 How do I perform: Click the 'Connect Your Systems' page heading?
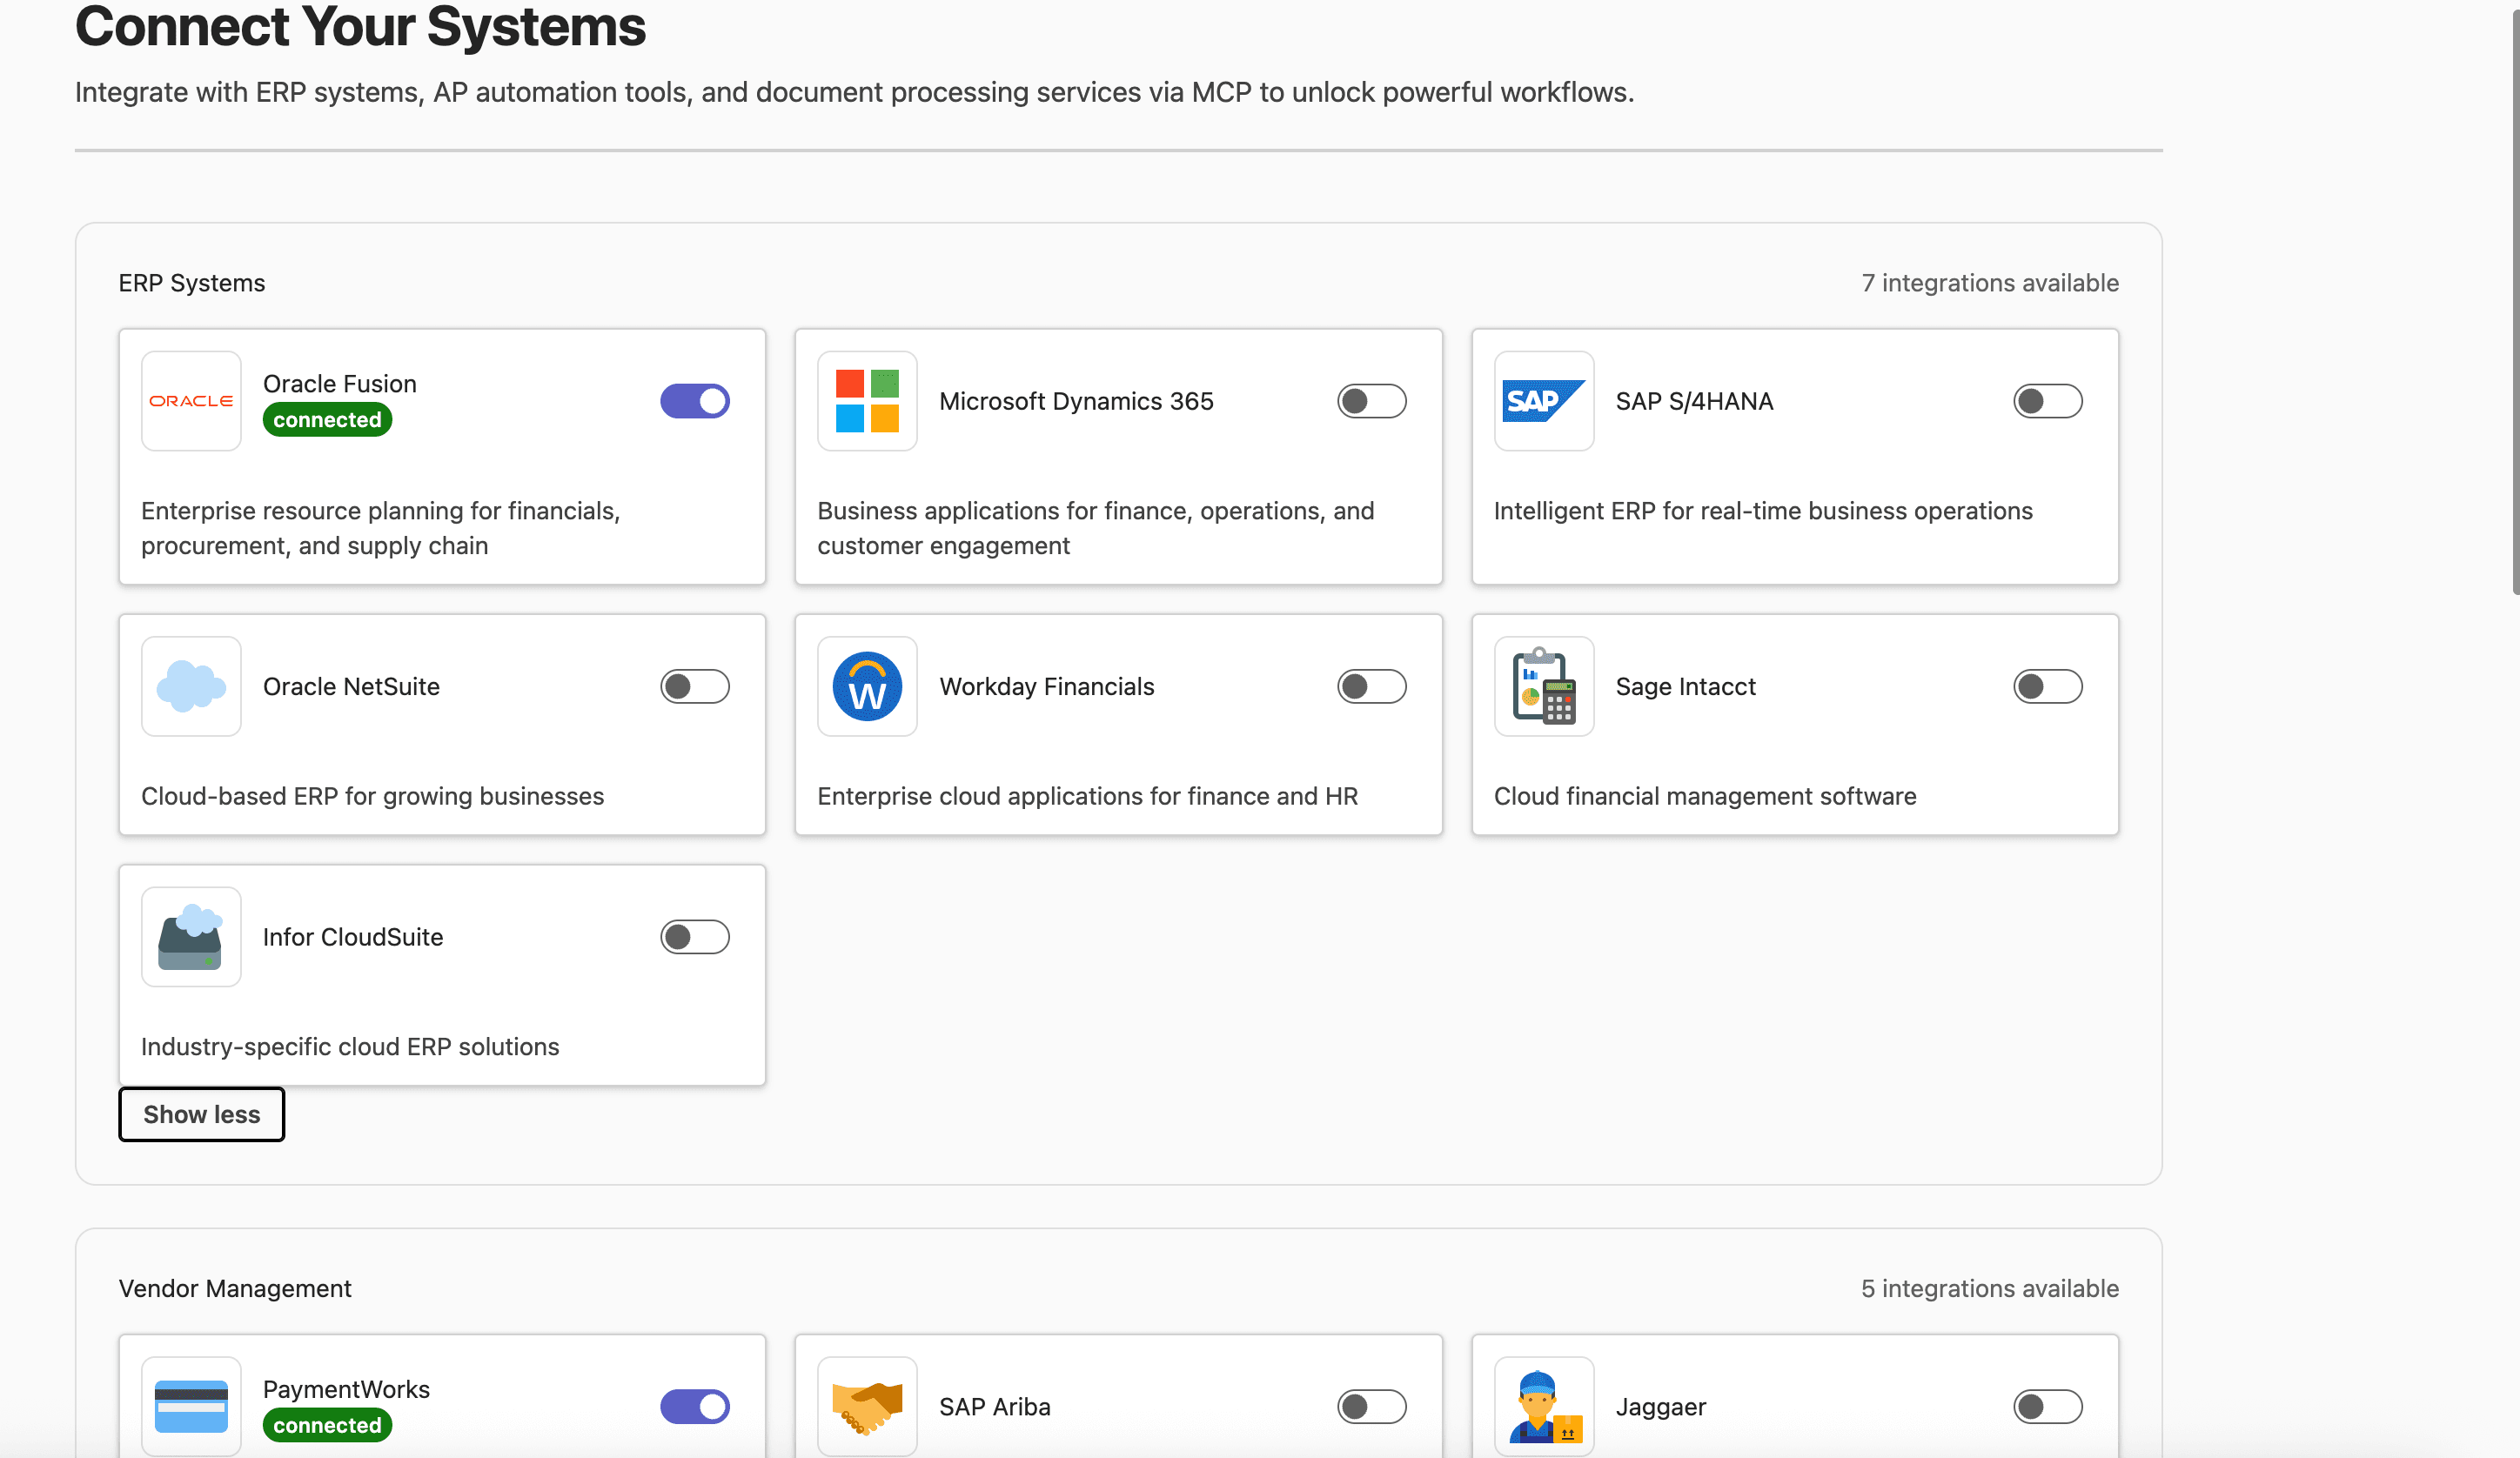coord(360,26)
